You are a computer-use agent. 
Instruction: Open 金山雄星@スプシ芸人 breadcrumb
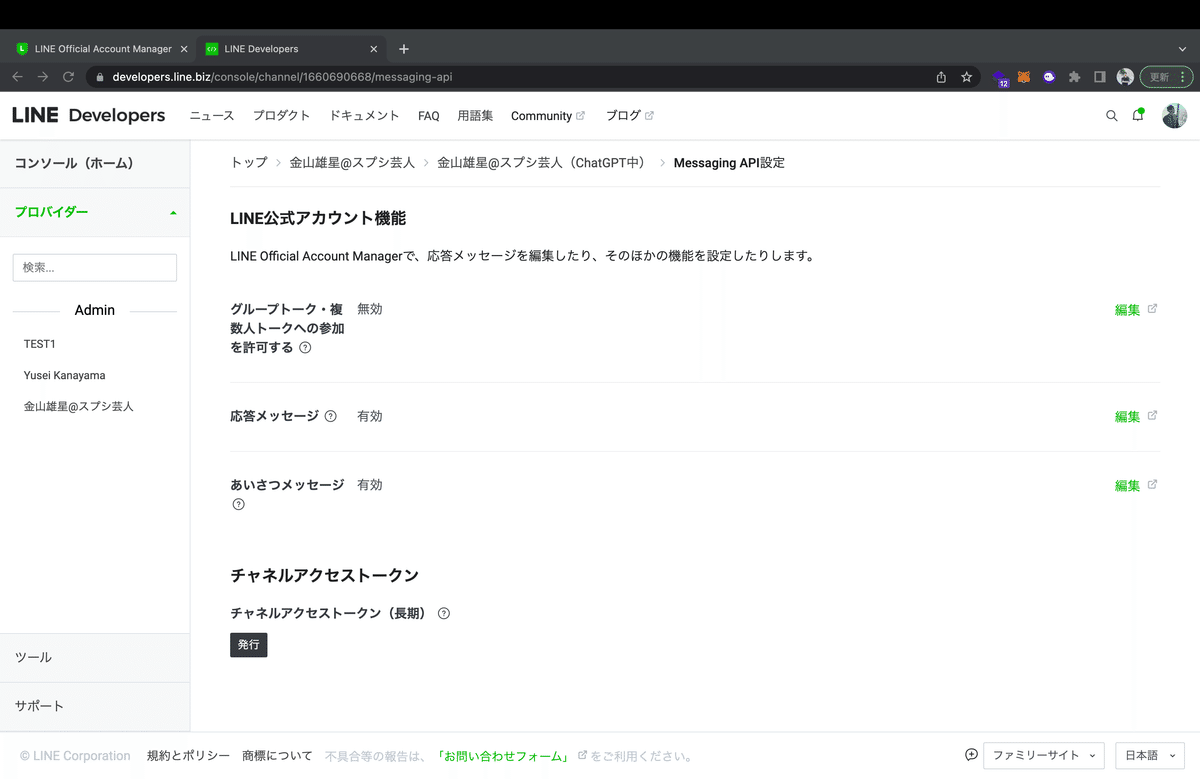(x=352, y=162)
